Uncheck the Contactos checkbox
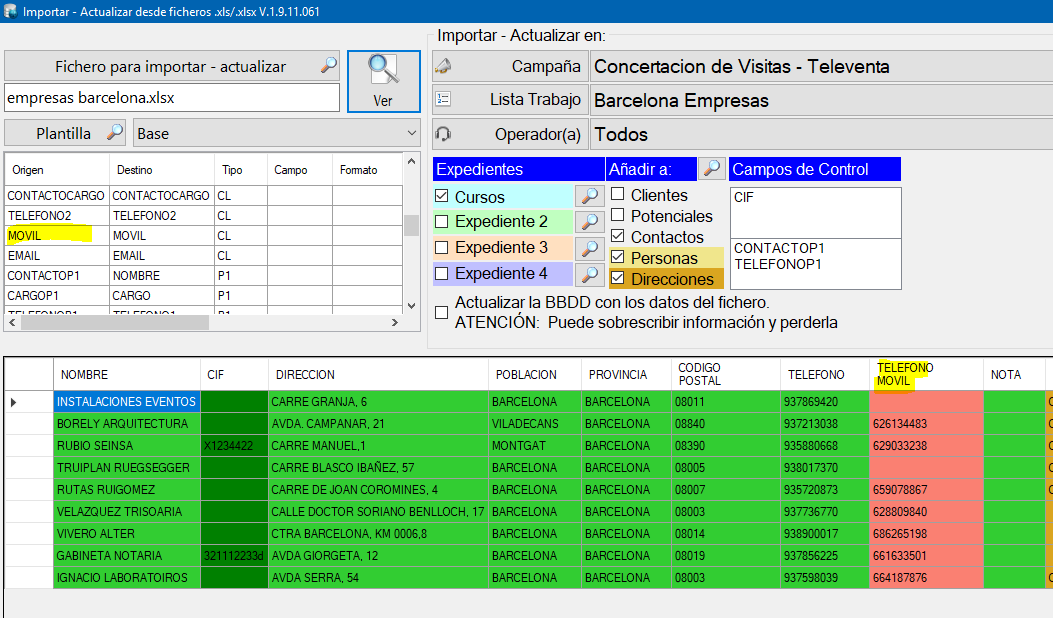The image size is (1053, 618). click(618, 236)
